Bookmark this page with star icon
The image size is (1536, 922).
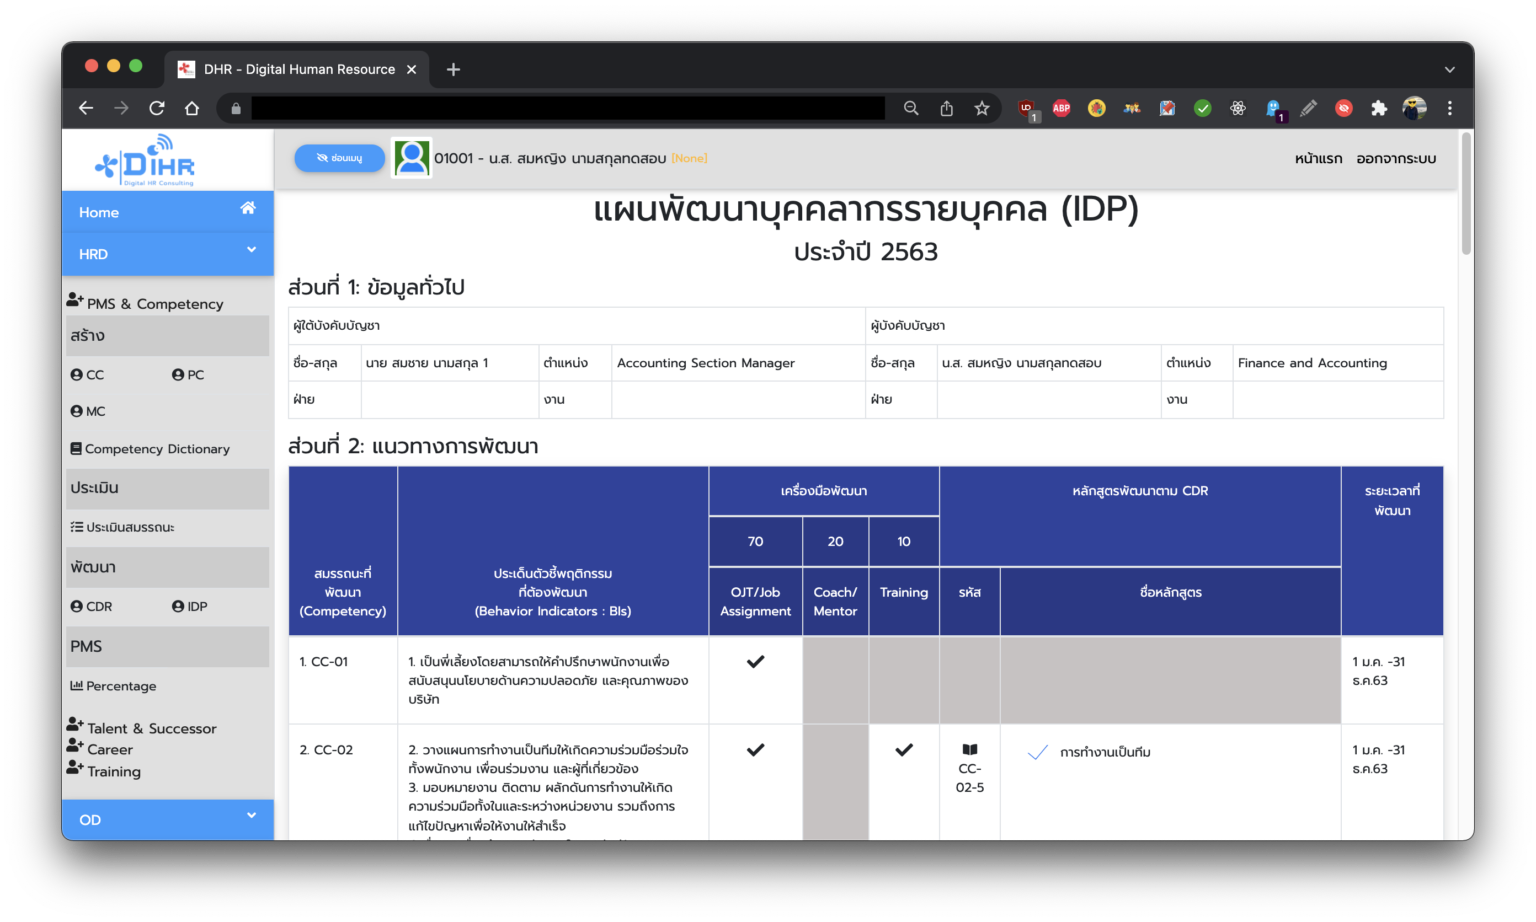pos(982,108)
